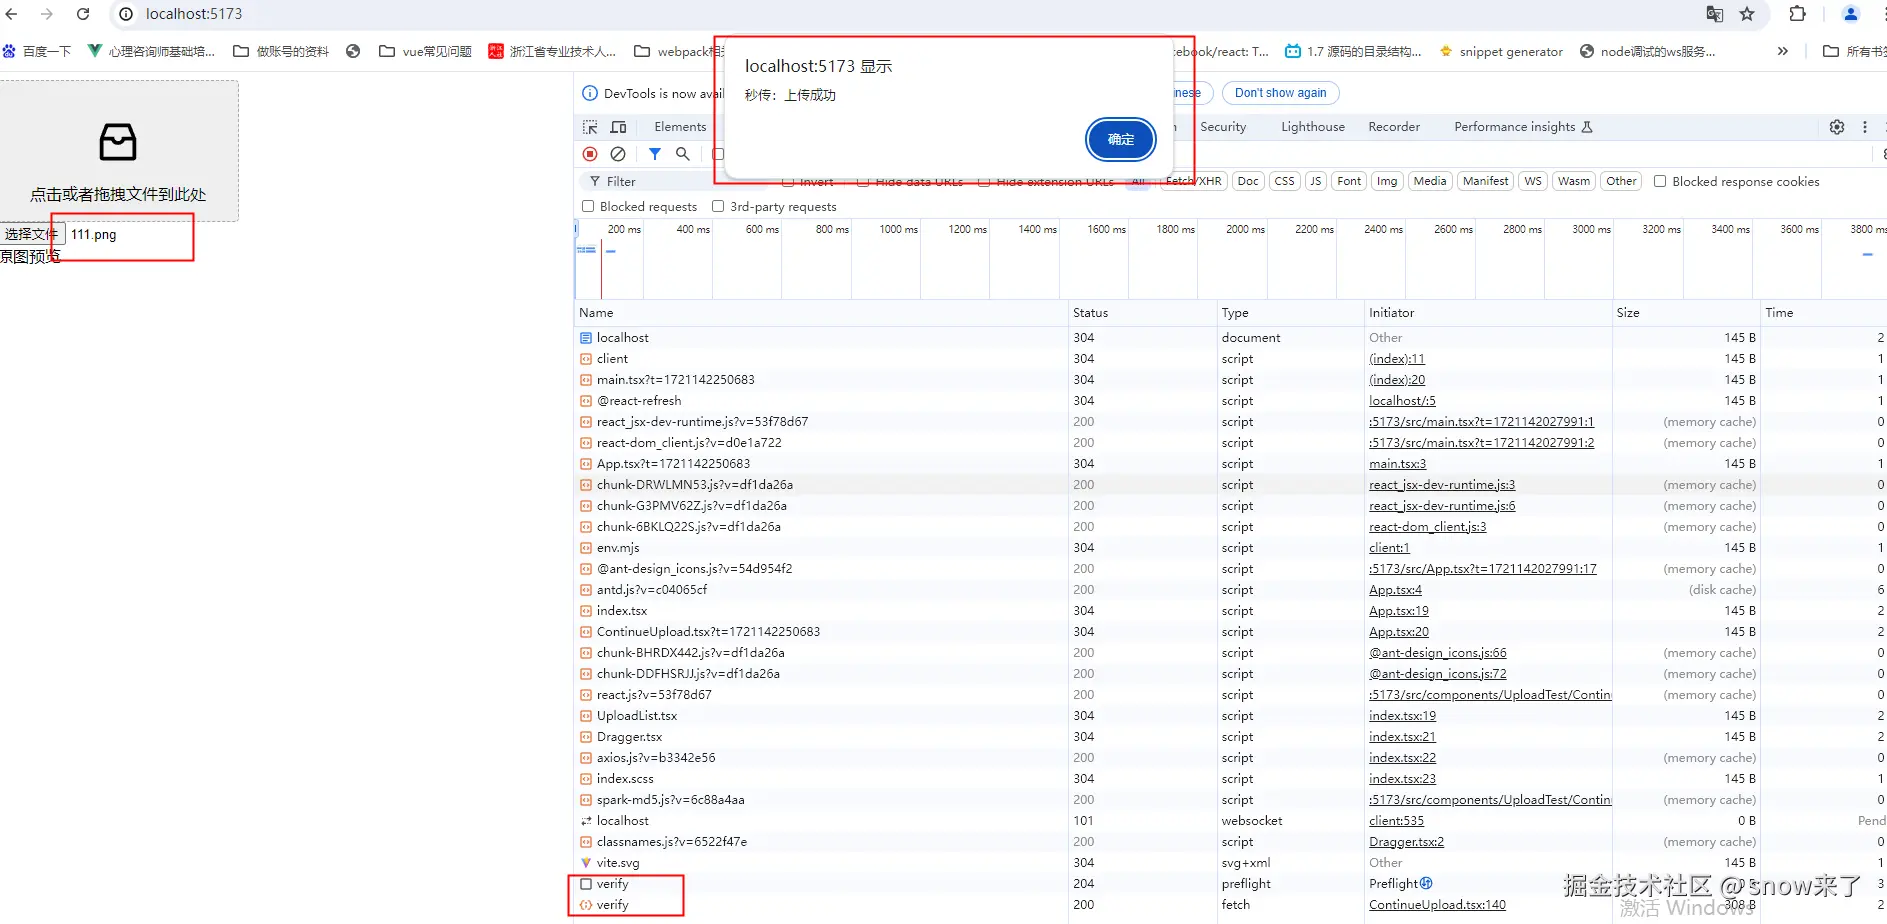1887x924 pixels.
Task: Bookmark this page with the star icon
Action: 1747,14
